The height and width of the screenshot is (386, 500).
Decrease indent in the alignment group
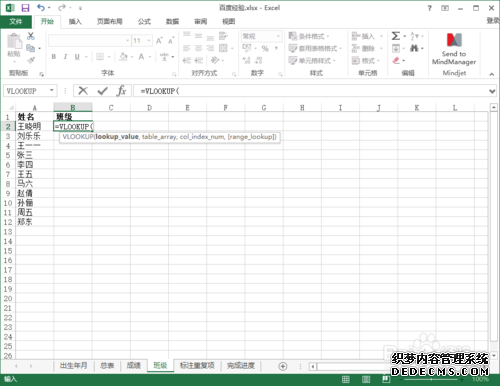pos(187,60)
